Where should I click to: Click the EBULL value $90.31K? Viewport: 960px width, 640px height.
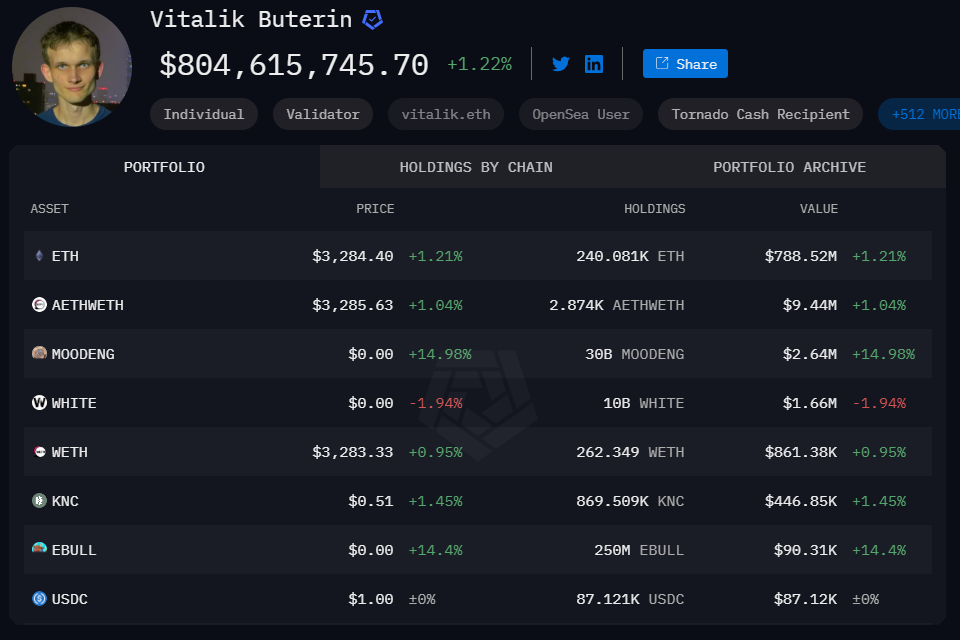(x=805, y=550)
